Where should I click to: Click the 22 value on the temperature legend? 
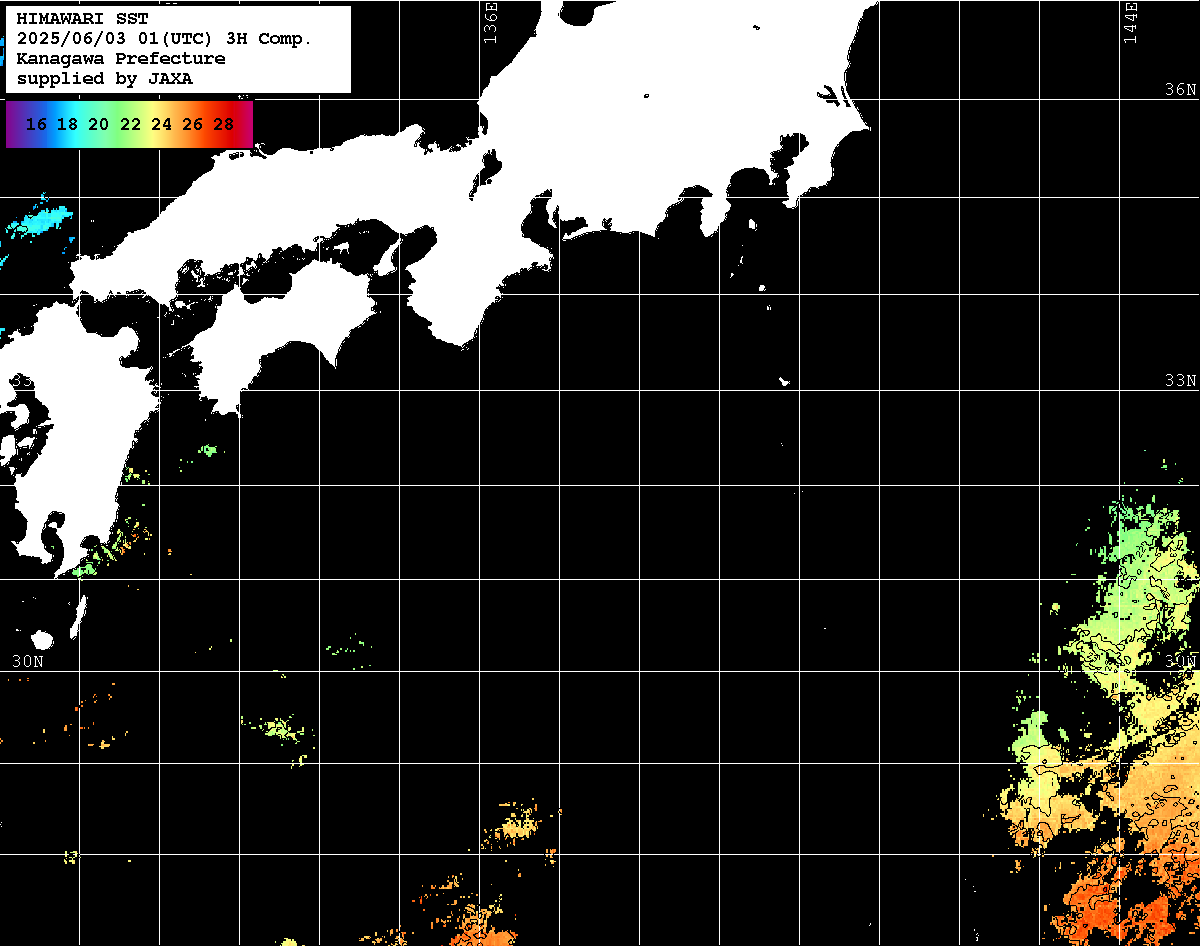pyautogui.click(x=130, y=125)
